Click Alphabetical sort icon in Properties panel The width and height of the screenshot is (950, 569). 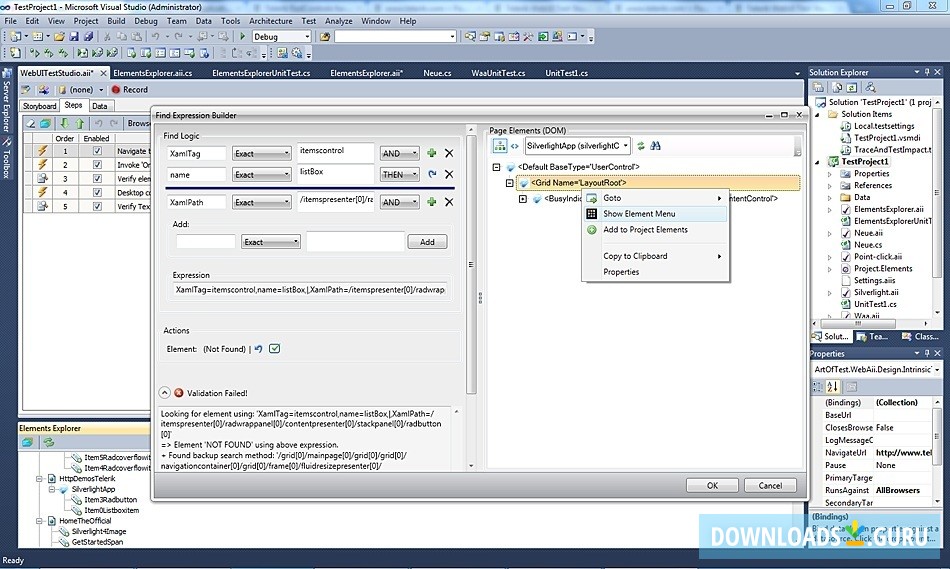tap(832, 387)
